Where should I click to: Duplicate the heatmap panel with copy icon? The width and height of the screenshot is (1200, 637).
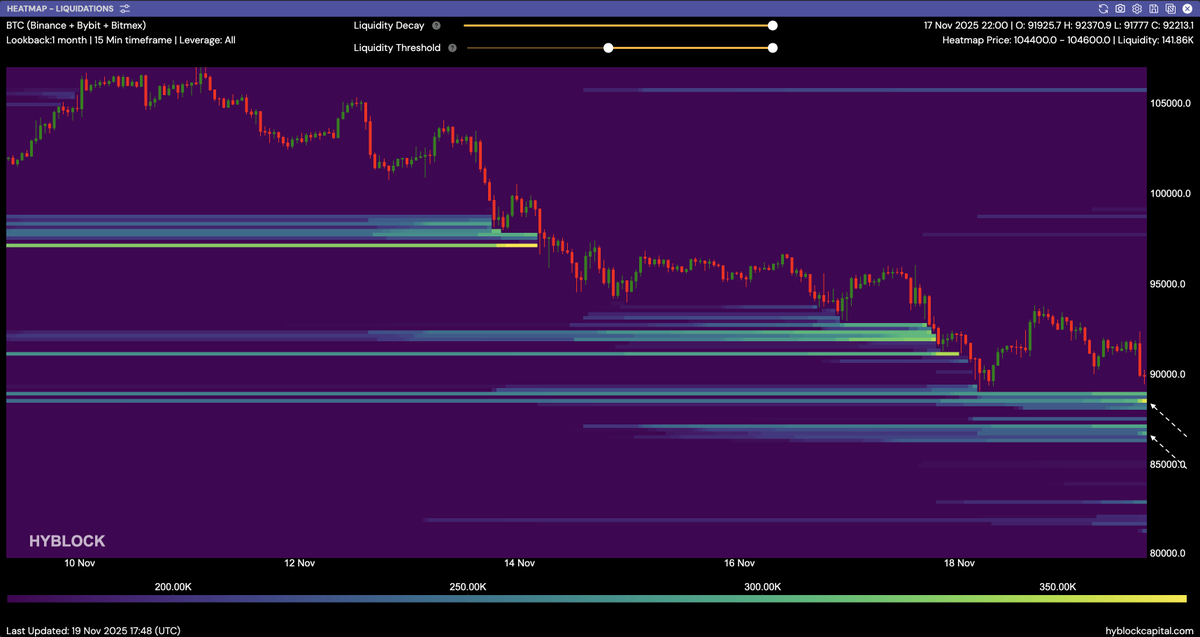(x=1169, y=8)
